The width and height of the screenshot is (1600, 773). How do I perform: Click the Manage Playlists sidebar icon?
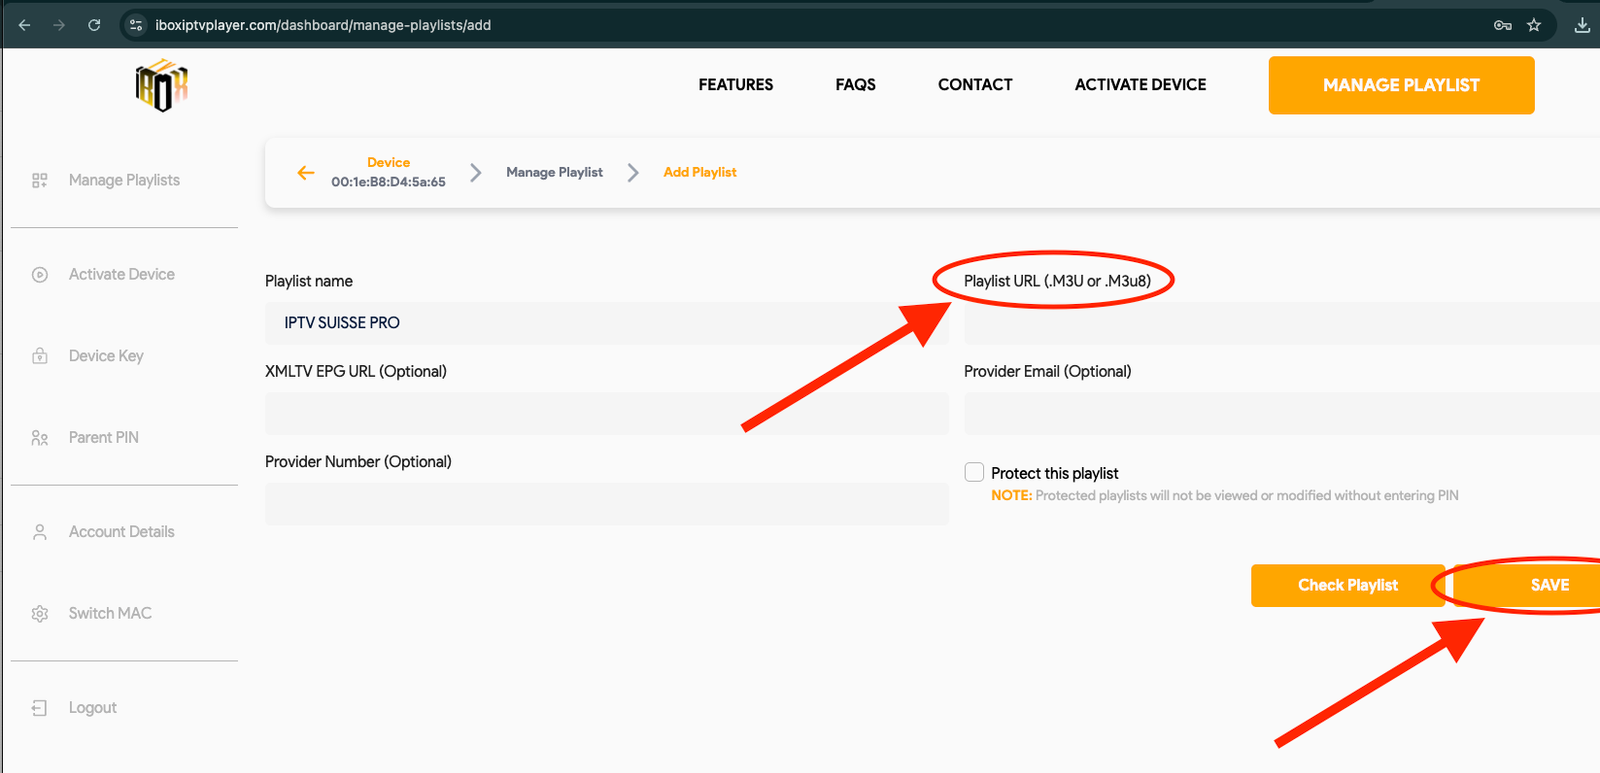pyautogui.click(x=40, y=181)
